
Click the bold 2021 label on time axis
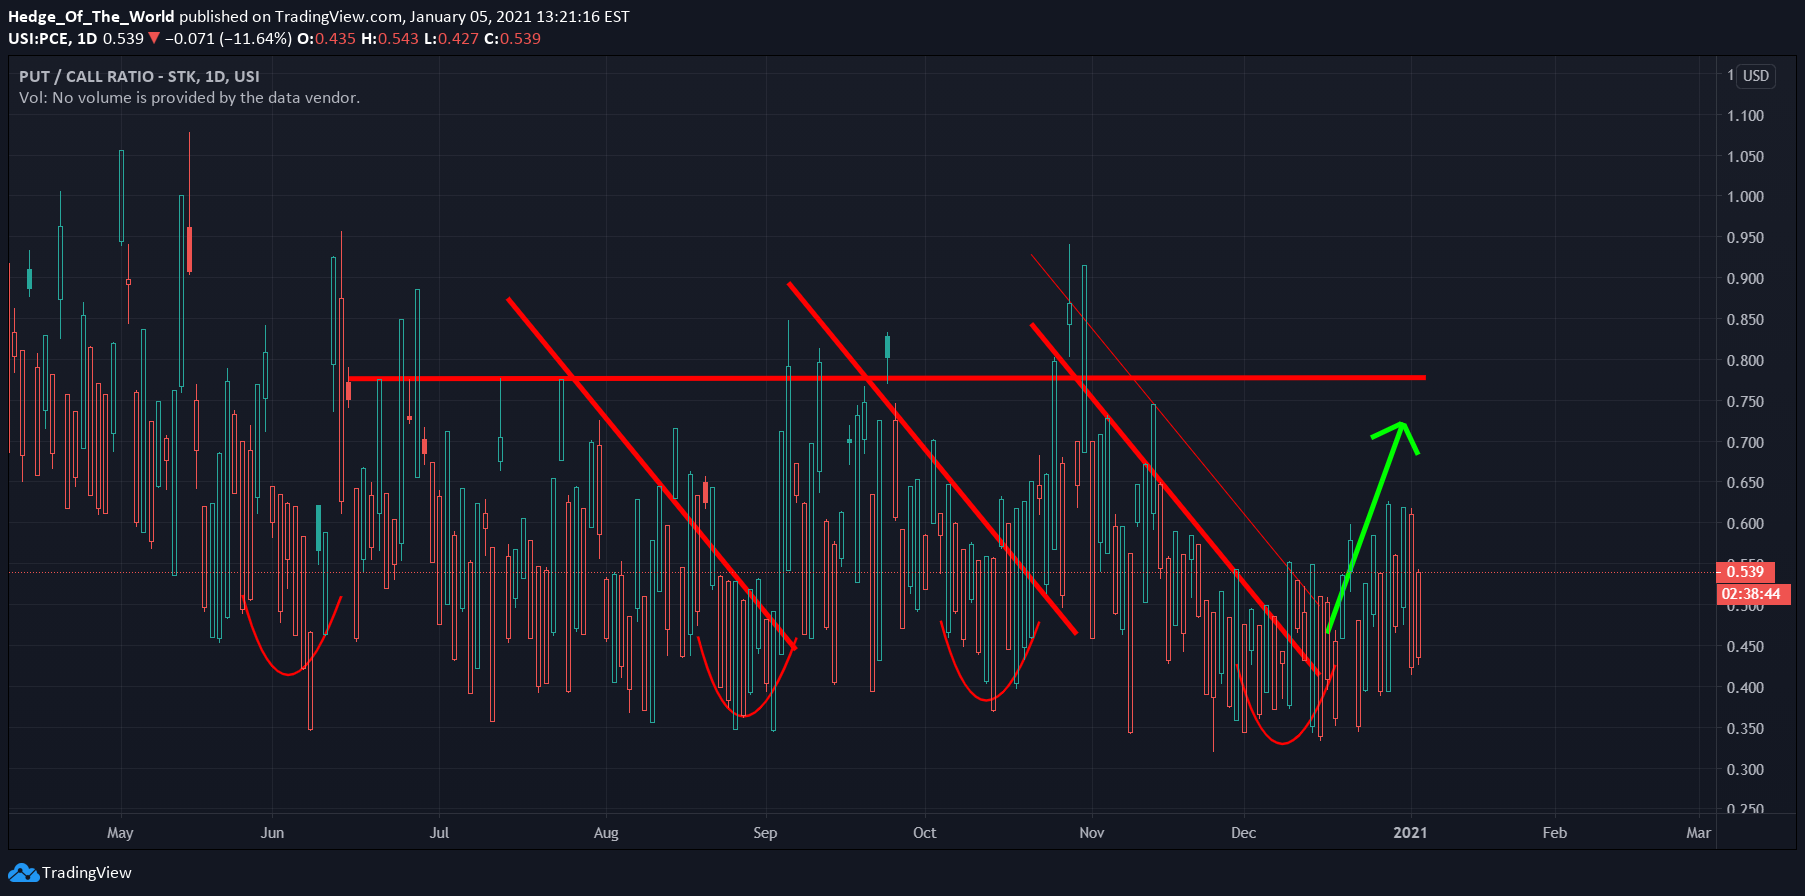[x=1410, y=833]
